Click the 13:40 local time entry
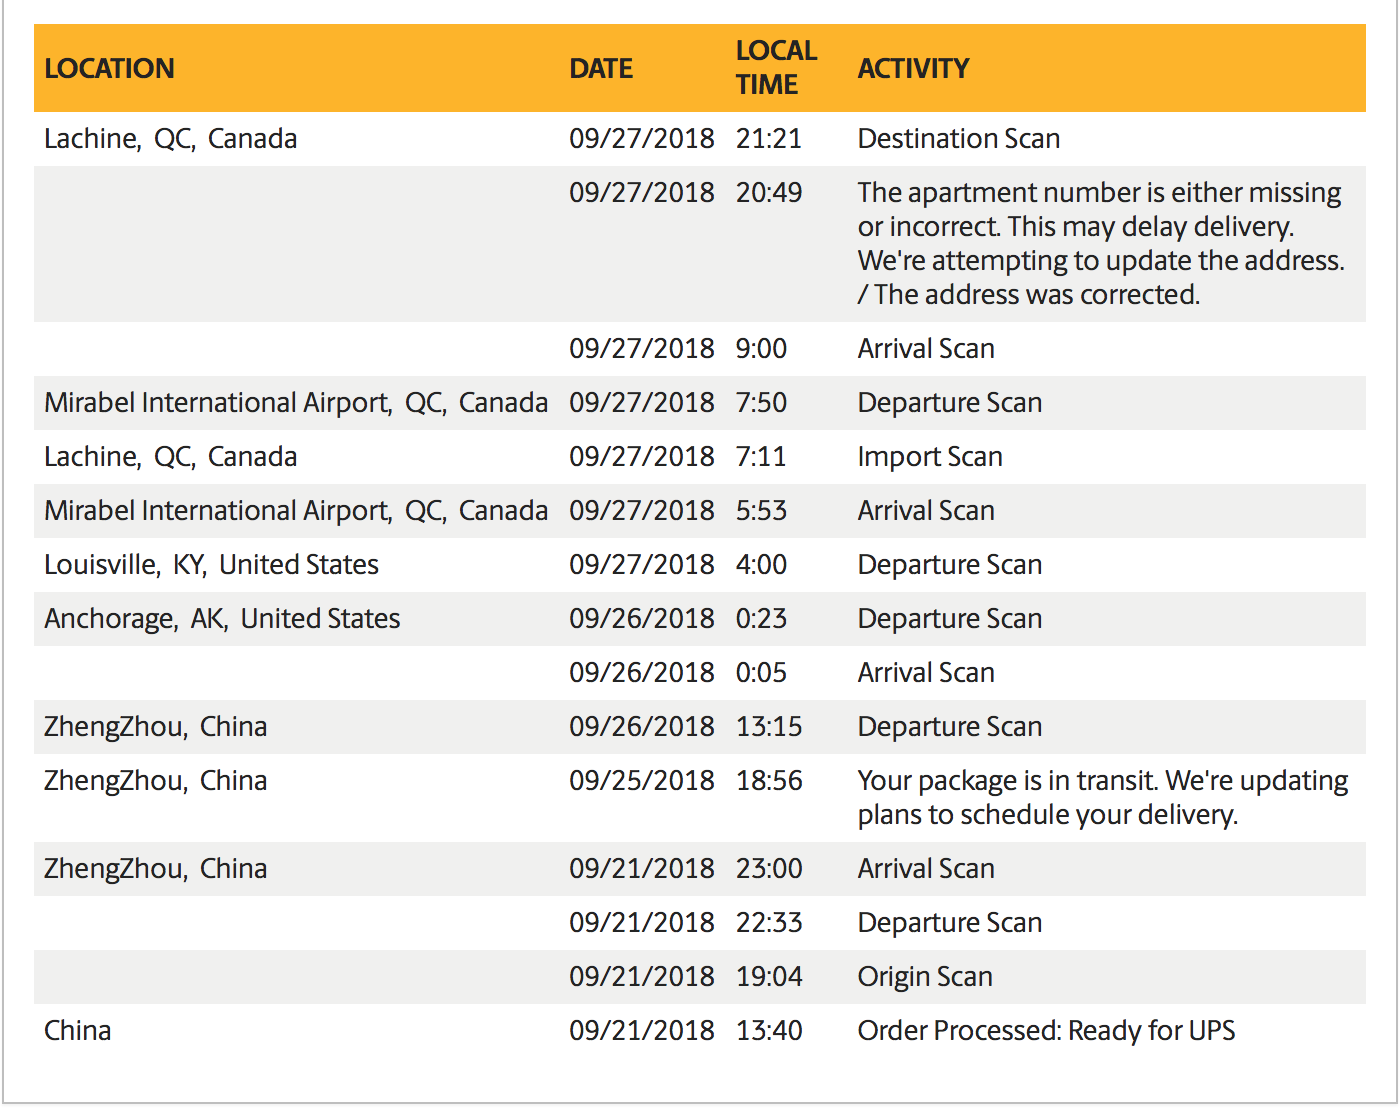The height and width of the screenshot is (1110, 1400). 768,1031
